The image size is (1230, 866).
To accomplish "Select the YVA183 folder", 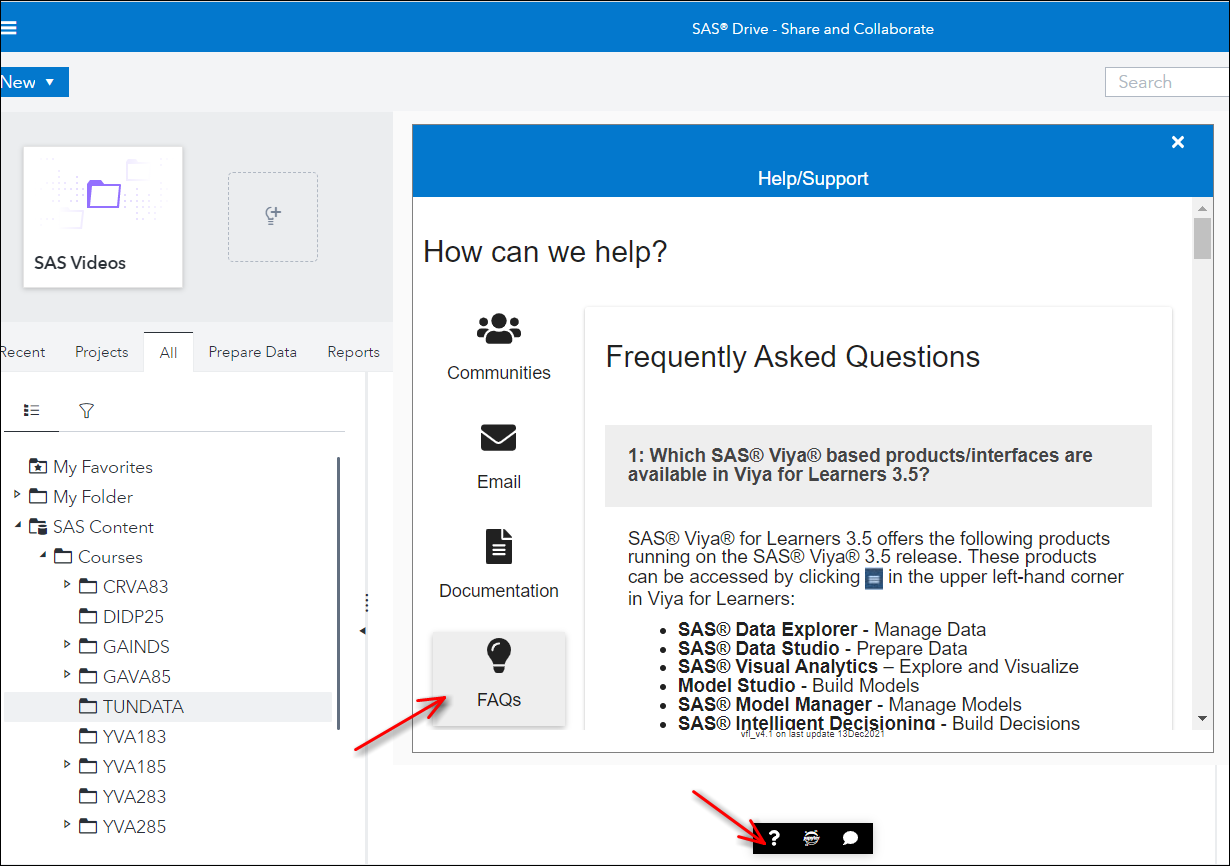I will (x=134, y=737).
